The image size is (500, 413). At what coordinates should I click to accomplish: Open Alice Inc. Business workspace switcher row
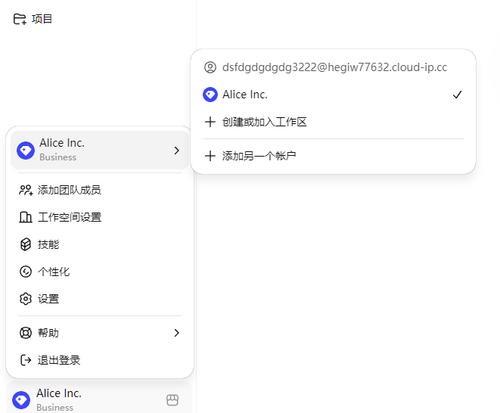click(x=100, y=150)
